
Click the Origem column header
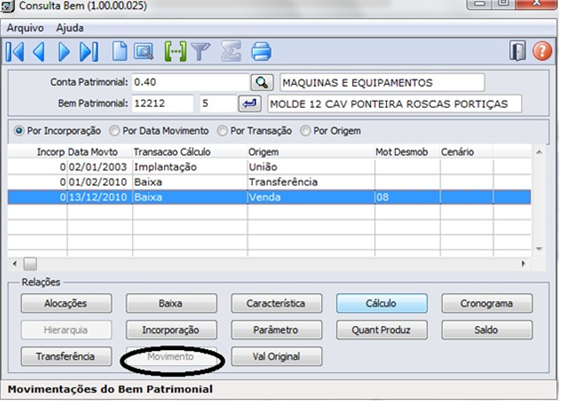(x=311, y=152)
